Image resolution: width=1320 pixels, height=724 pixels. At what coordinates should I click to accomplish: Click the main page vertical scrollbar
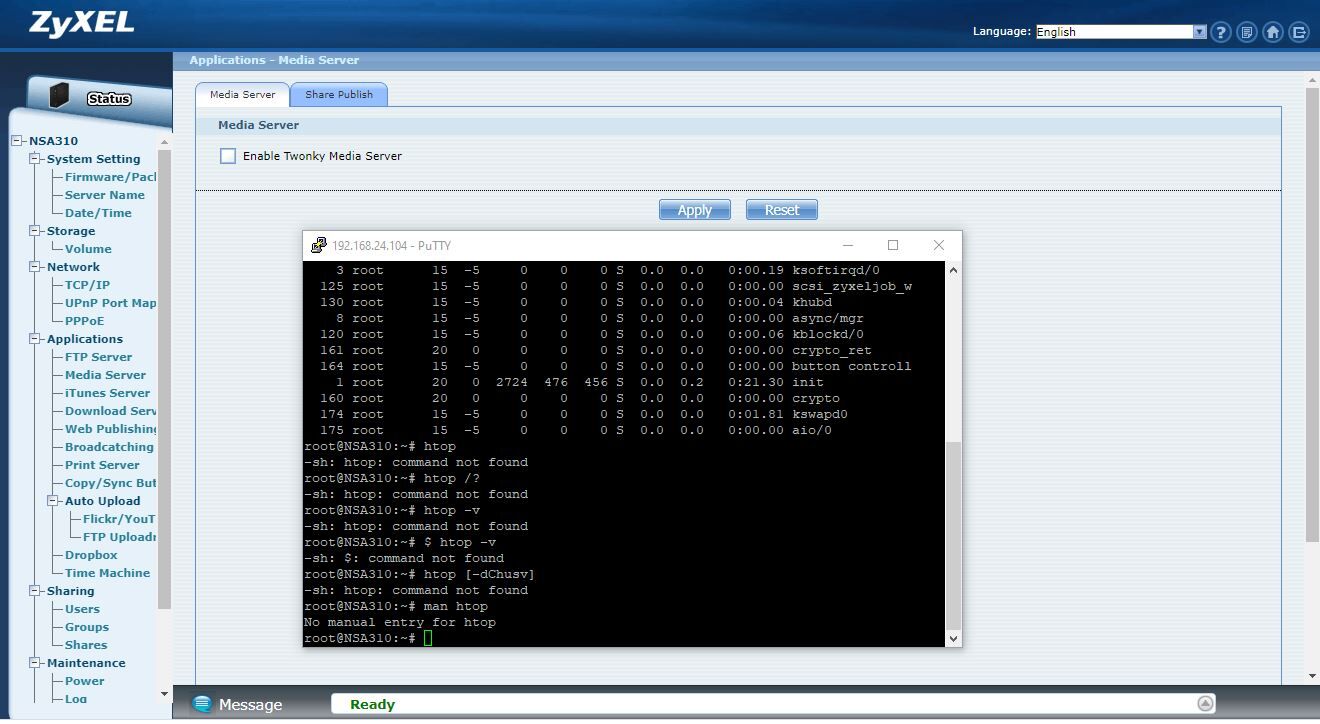1312,316
